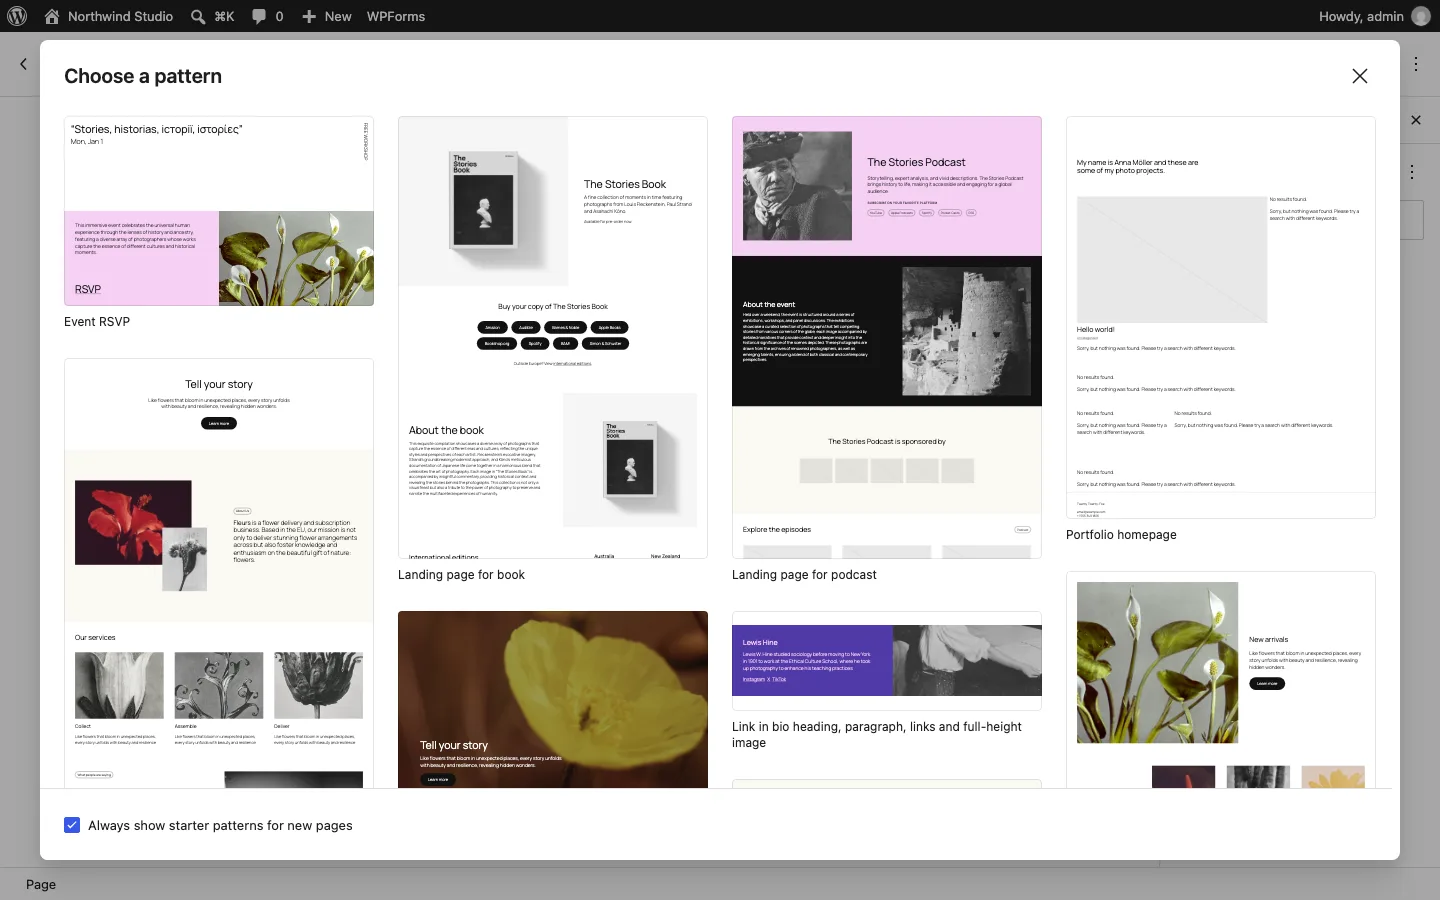Close the Choose a pattern dialog

[1360, 76]
